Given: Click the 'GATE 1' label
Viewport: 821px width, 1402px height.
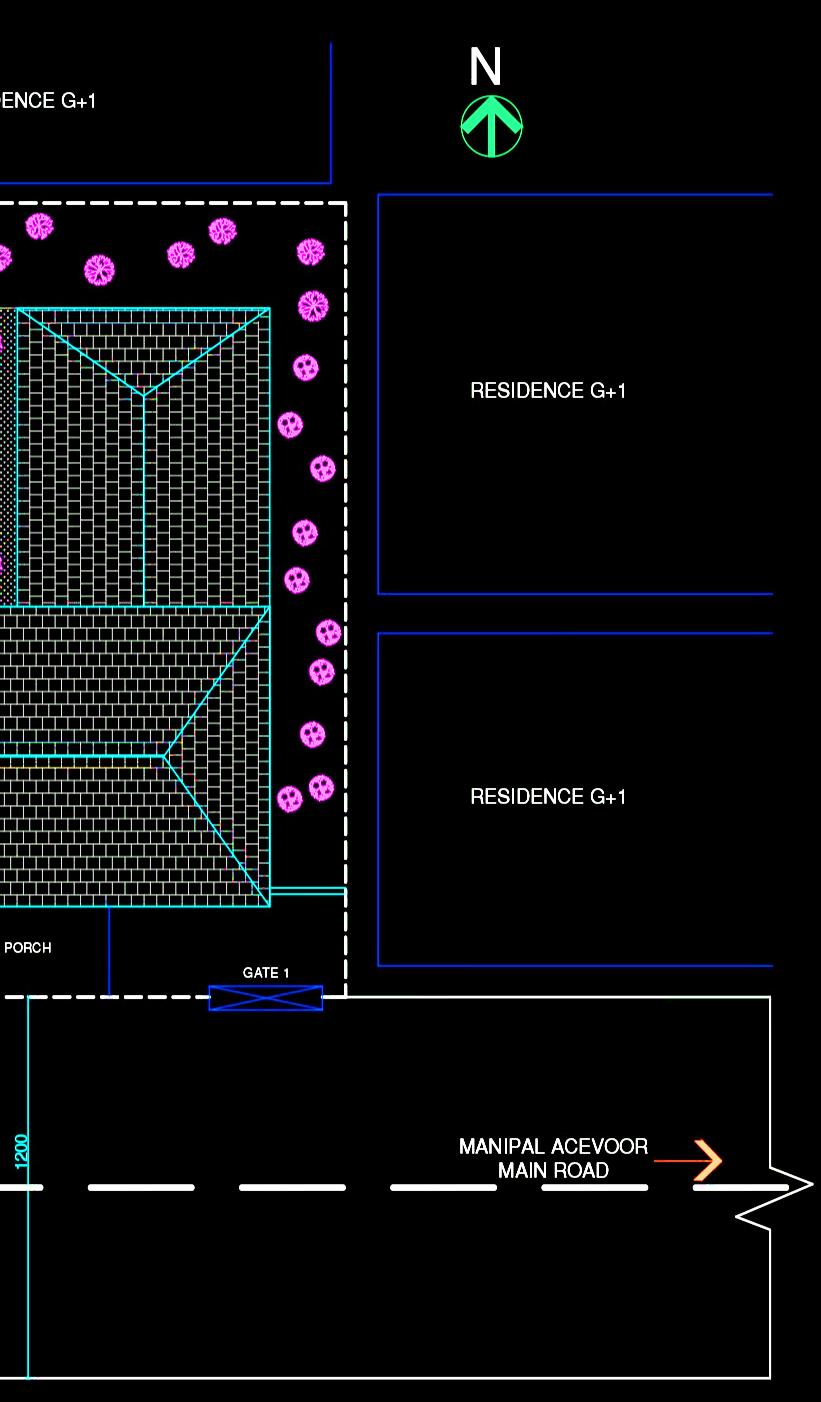Looking at the screenshot, I should 266,973.
